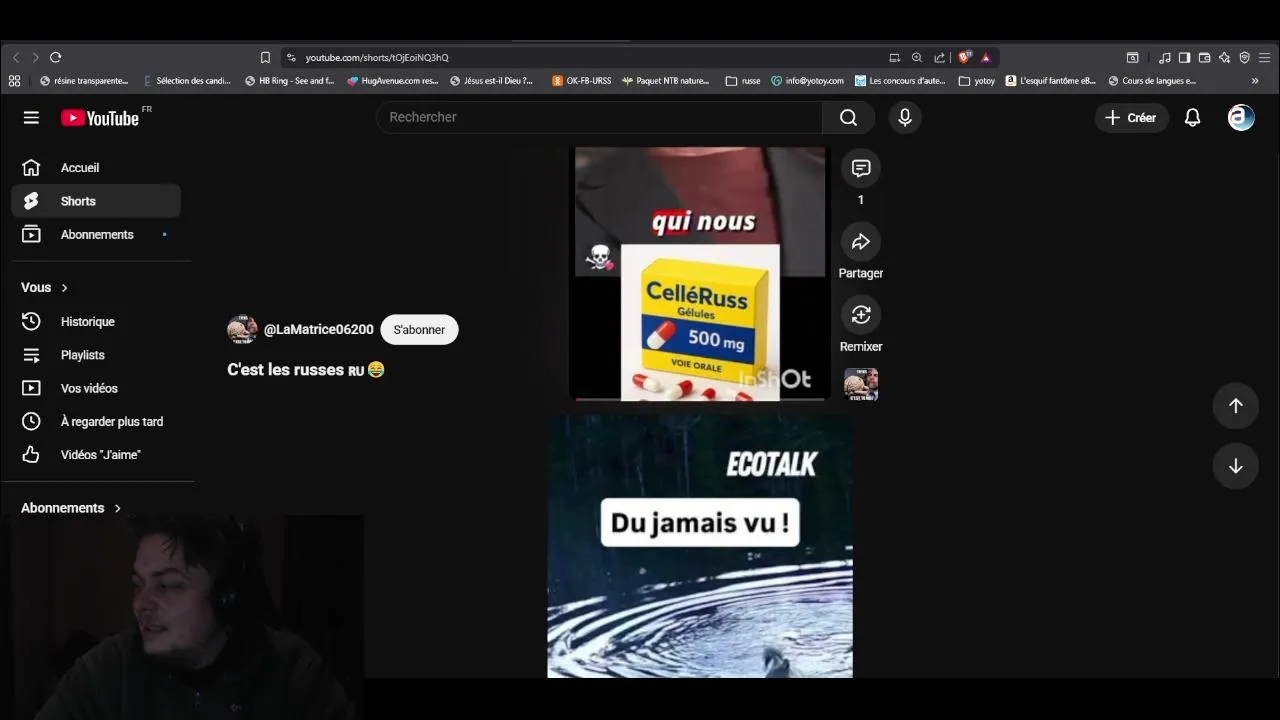Open Leo AI sparkle icon

[1224, 58]
